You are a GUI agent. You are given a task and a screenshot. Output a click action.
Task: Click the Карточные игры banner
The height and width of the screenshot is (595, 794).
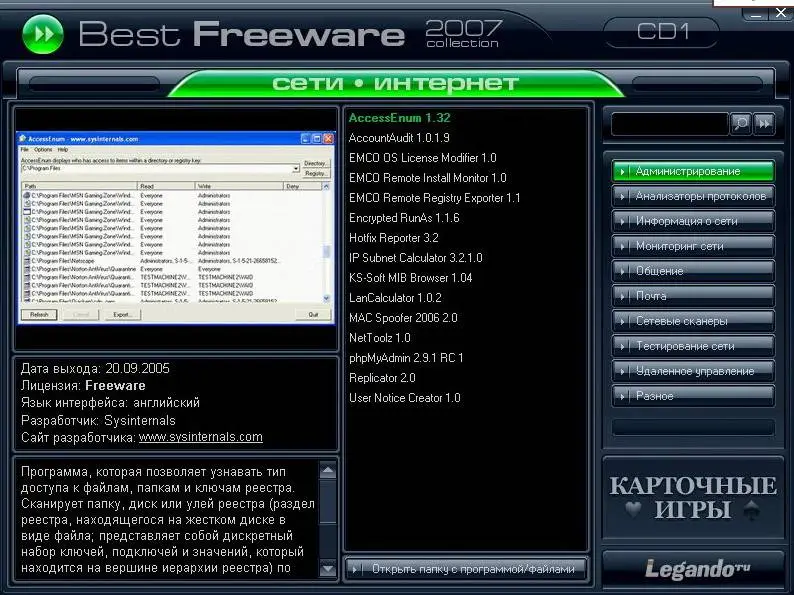pyautogui.click(x=693, y=498)
